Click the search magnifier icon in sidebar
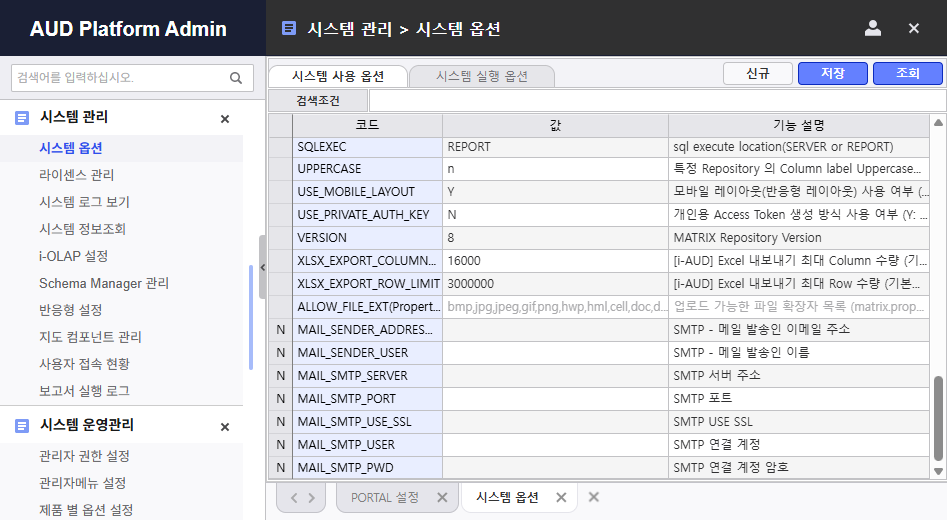The height and width of the screenshot is (520, 947). [236, 78]
